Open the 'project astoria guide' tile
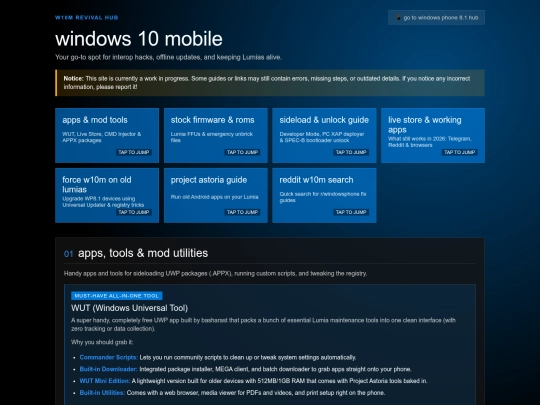The height and width of the screenshot is (405, 540). [x=216, y=195]
